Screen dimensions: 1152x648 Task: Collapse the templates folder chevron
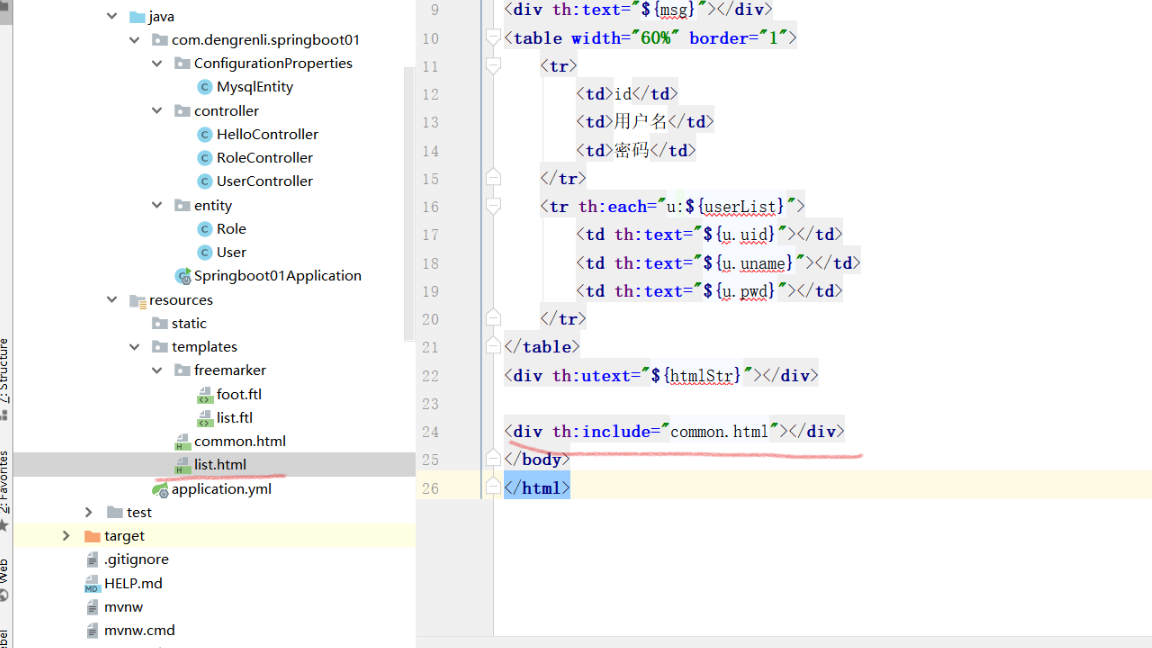point(134,347)
